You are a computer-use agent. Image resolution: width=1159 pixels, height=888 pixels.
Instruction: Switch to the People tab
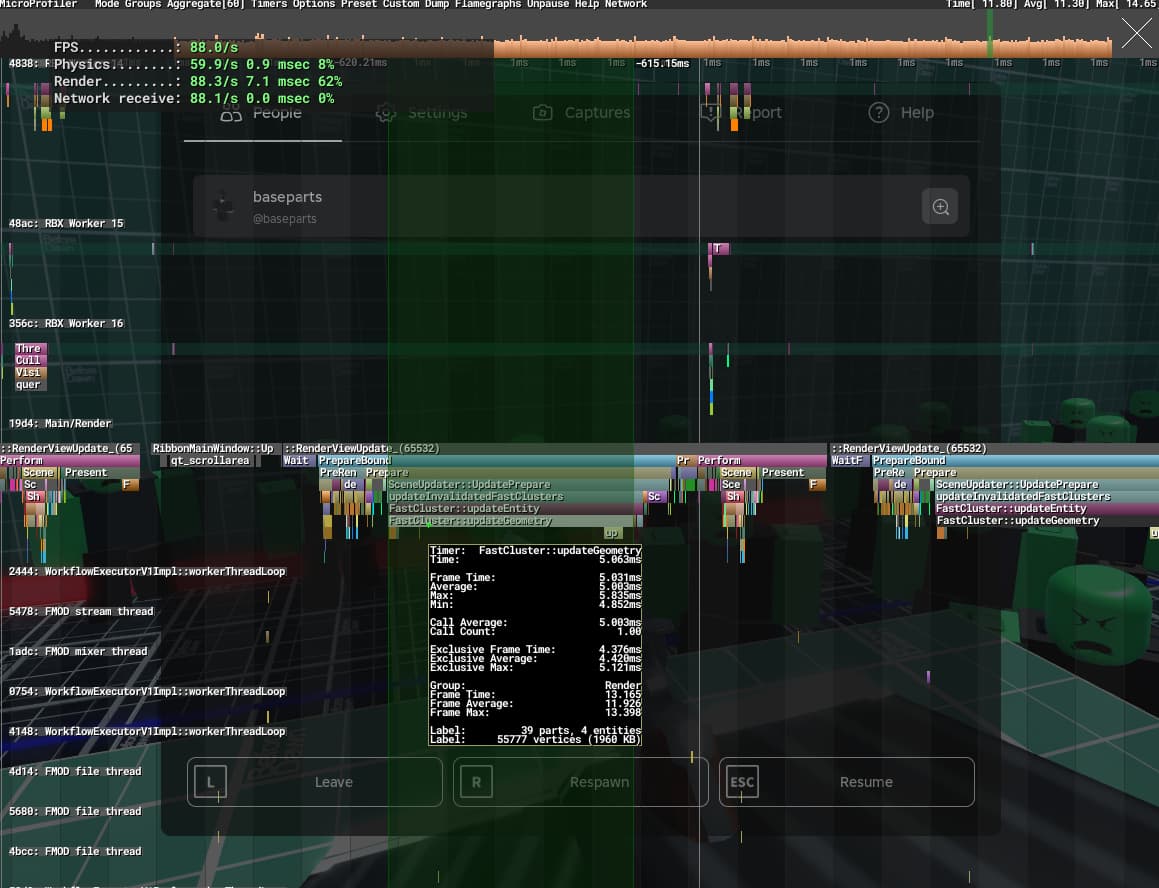(x=262, y=113)
